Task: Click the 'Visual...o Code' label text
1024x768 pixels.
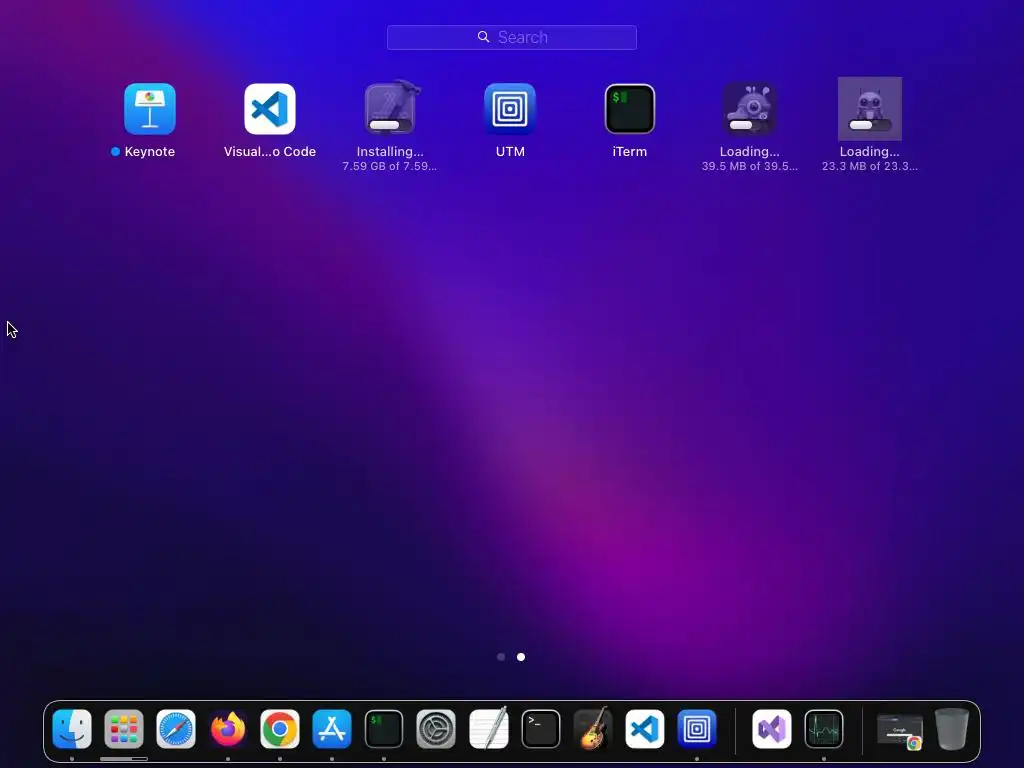Action: 270,152
